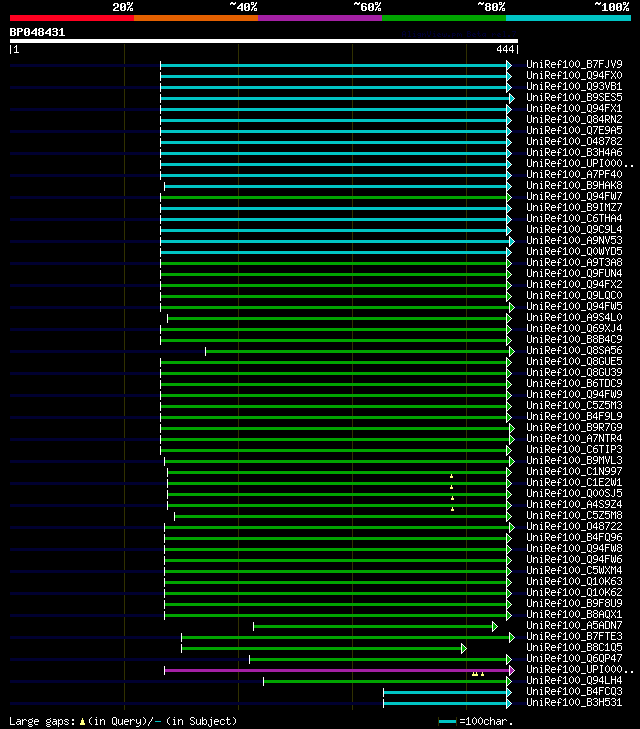Viewport: 640px width, 729px height.
Task: Click the query end position 444
Action: coord(505,49)
